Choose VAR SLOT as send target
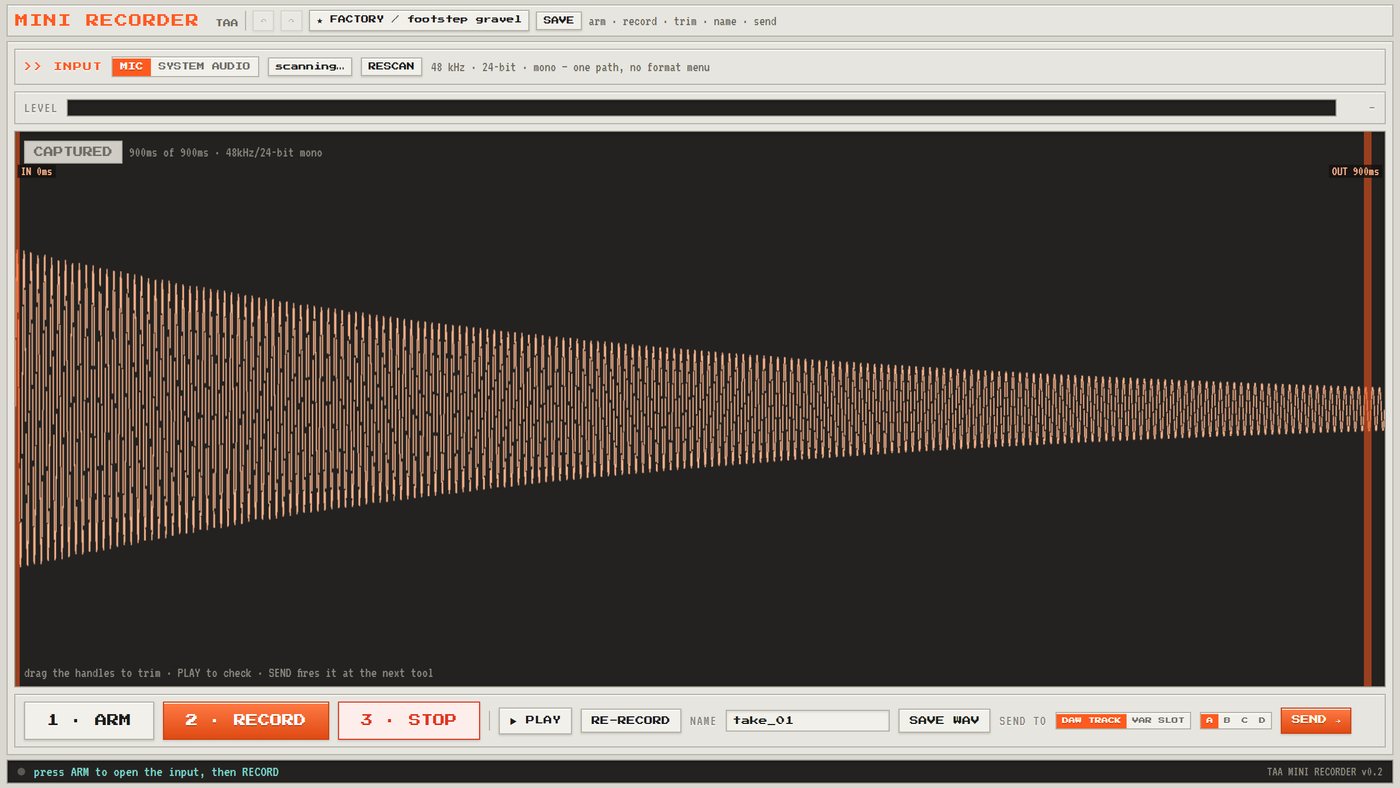Screen dimensions: 1400x788 click(1158, 720)
